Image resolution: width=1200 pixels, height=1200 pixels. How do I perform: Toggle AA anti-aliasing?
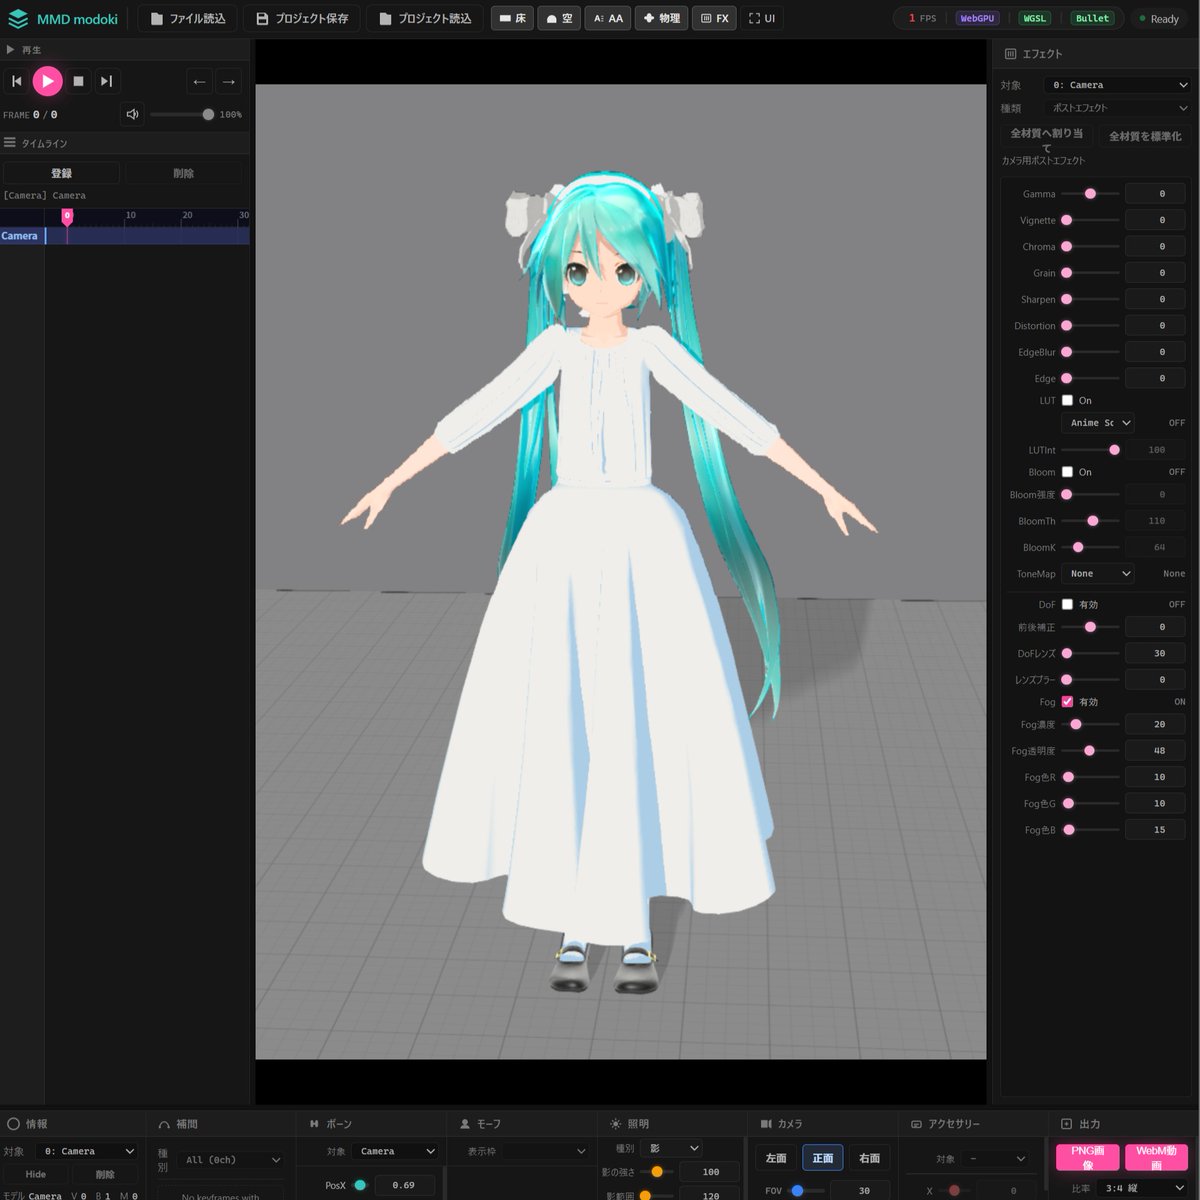pyautogui.click(x=608, y=18)
